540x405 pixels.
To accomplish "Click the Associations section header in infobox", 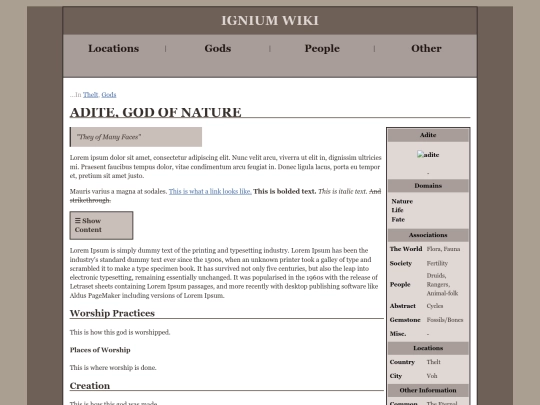I will 428,235.
